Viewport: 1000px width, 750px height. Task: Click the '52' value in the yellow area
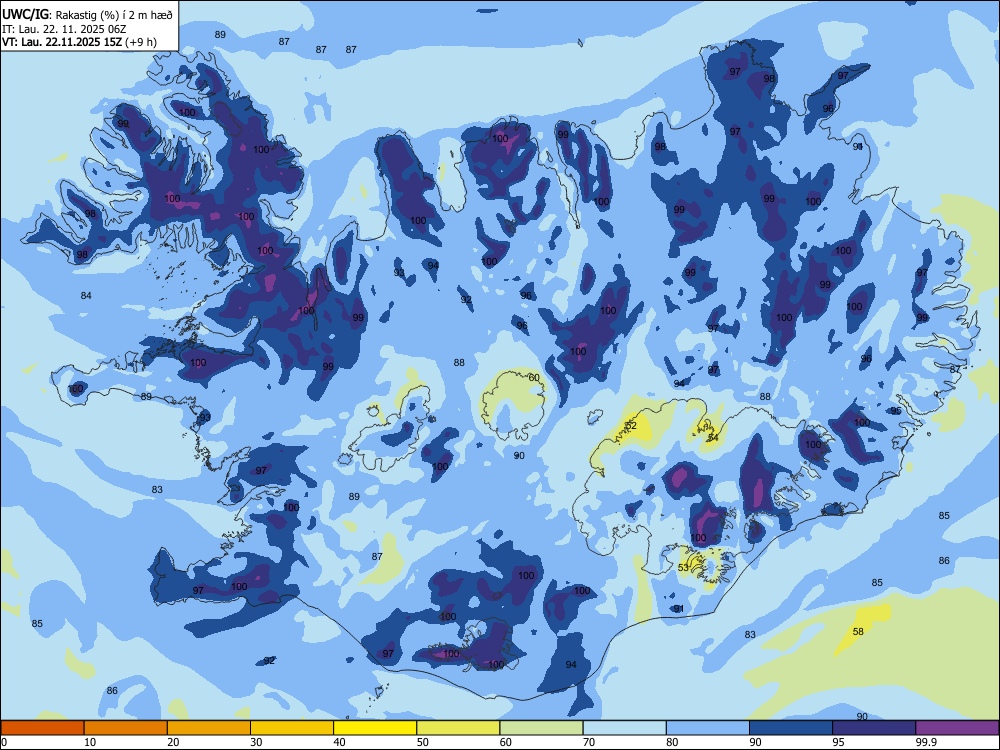tap(631, 425)
